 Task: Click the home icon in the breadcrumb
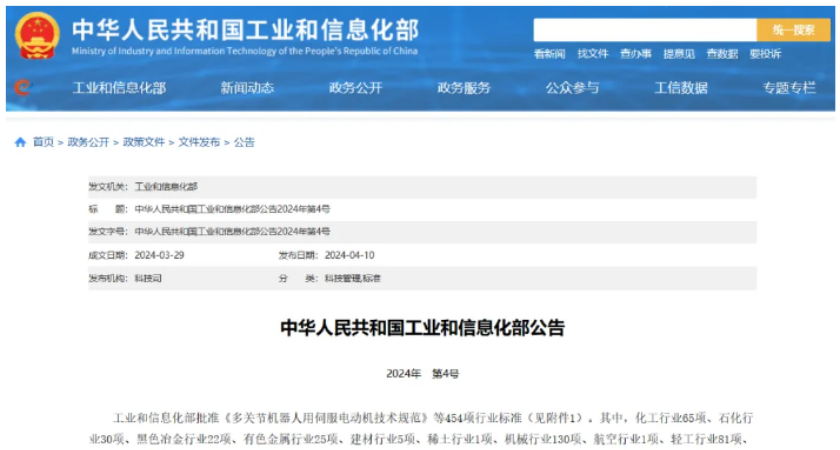coord(20,142)
